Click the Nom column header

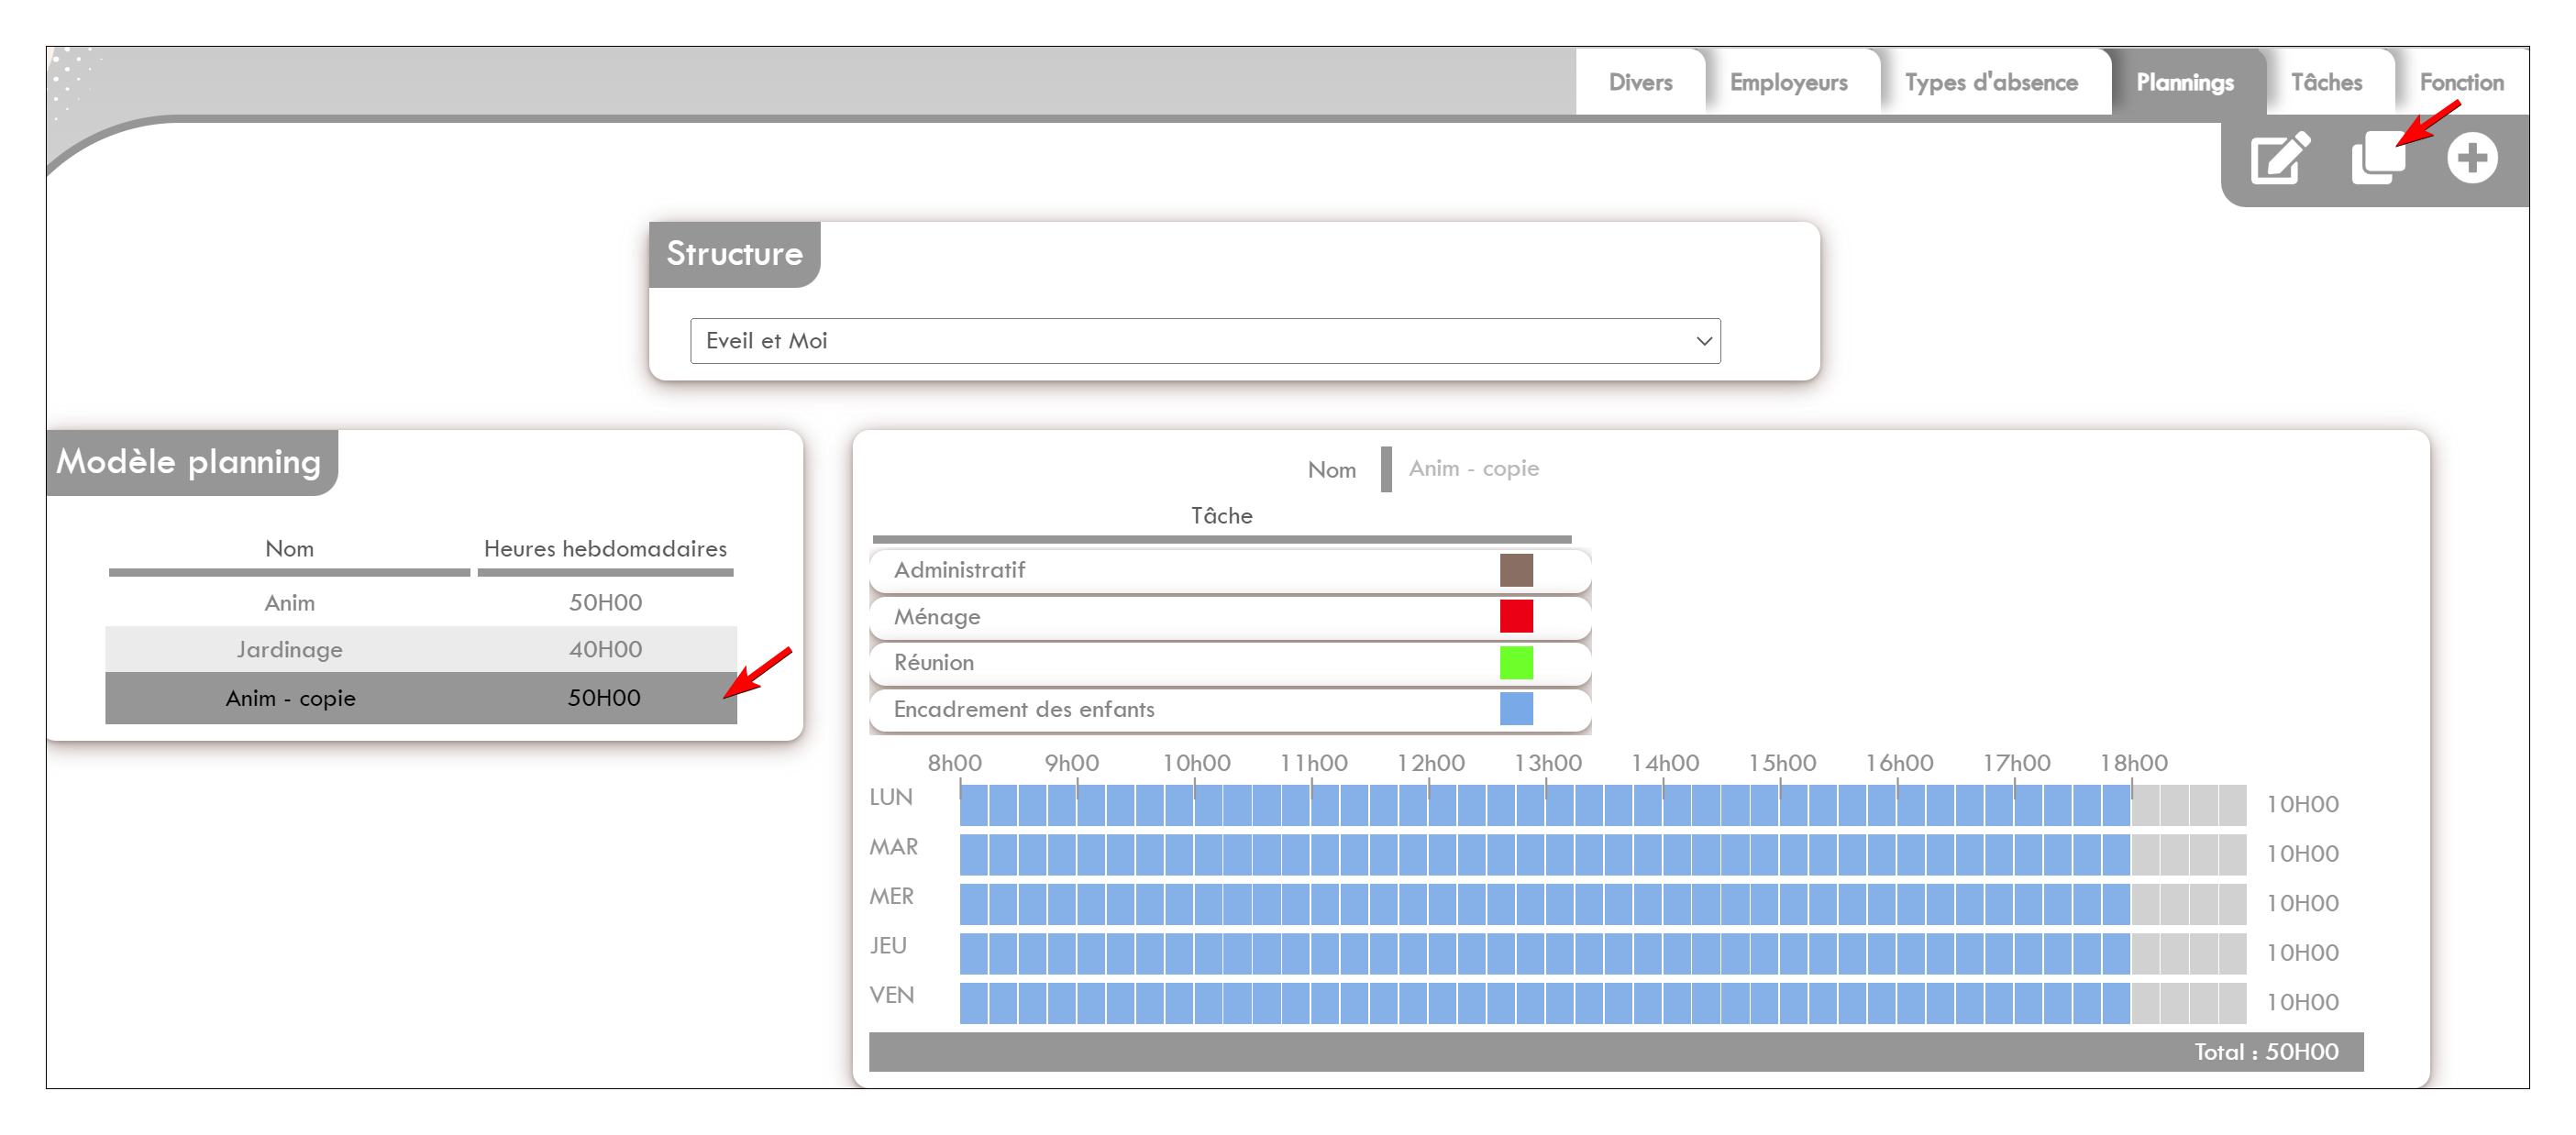289,549
